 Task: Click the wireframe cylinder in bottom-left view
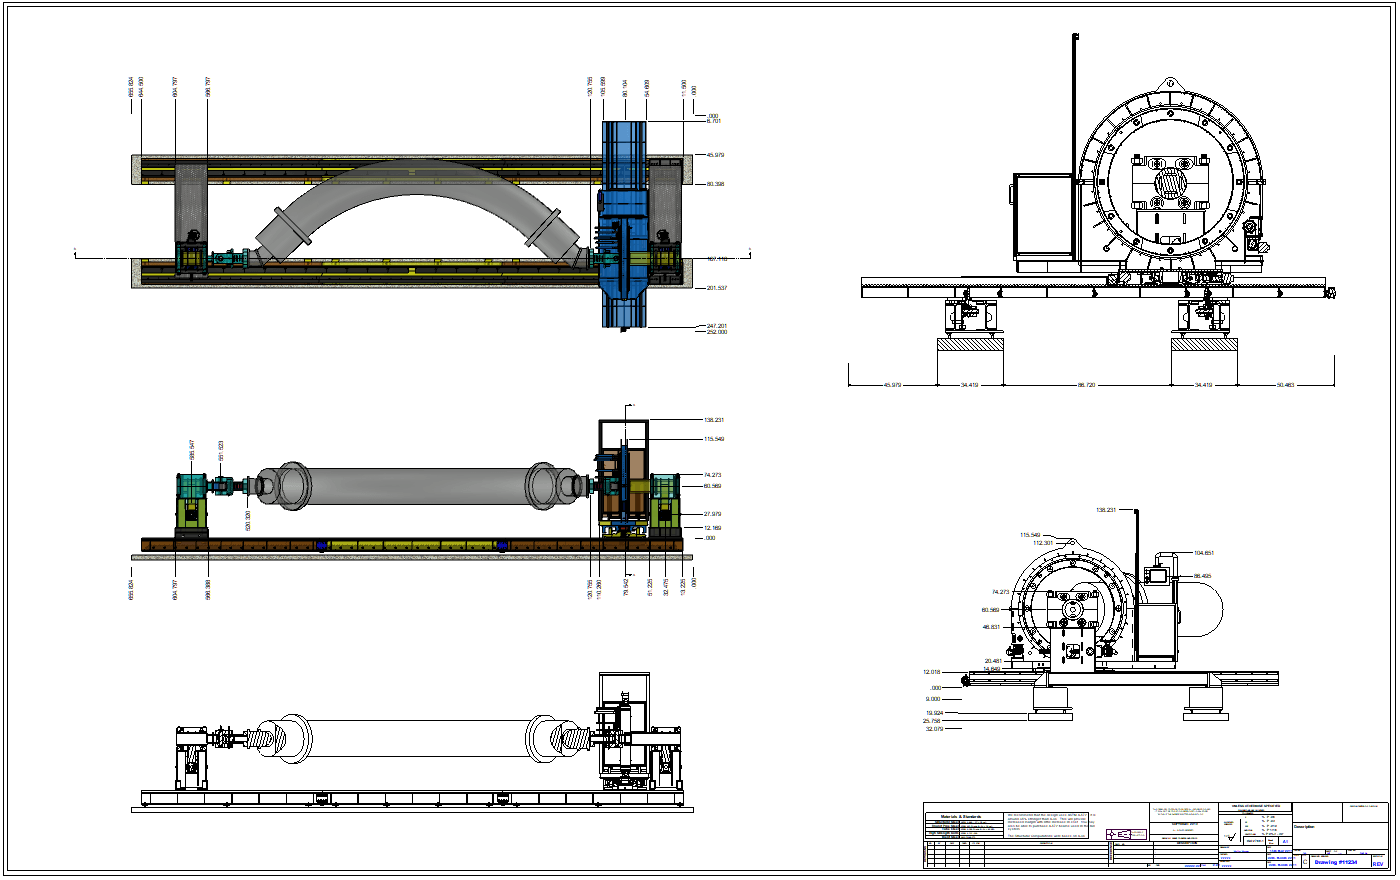click(420, 738)
